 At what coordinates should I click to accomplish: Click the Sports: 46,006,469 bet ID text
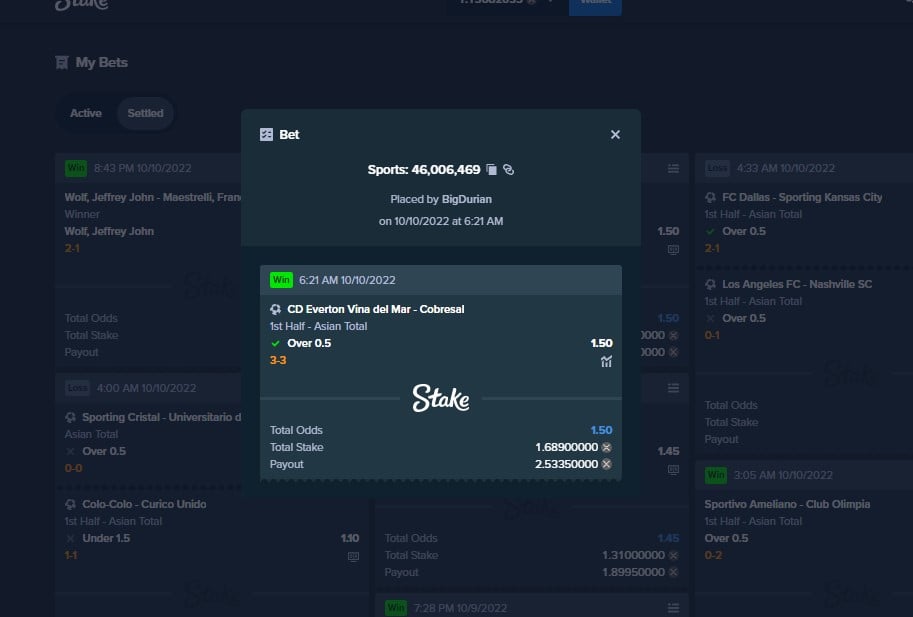424,169
